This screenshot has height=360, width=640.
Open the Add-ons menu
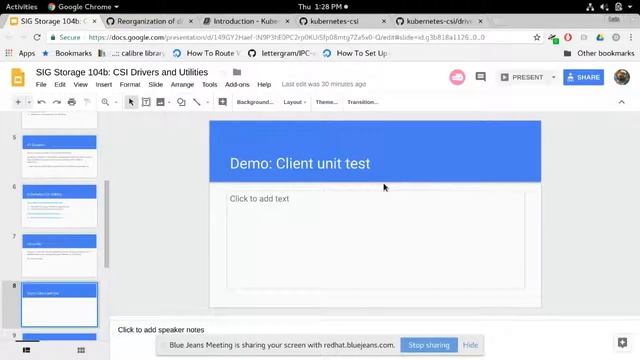coord(237,84)
